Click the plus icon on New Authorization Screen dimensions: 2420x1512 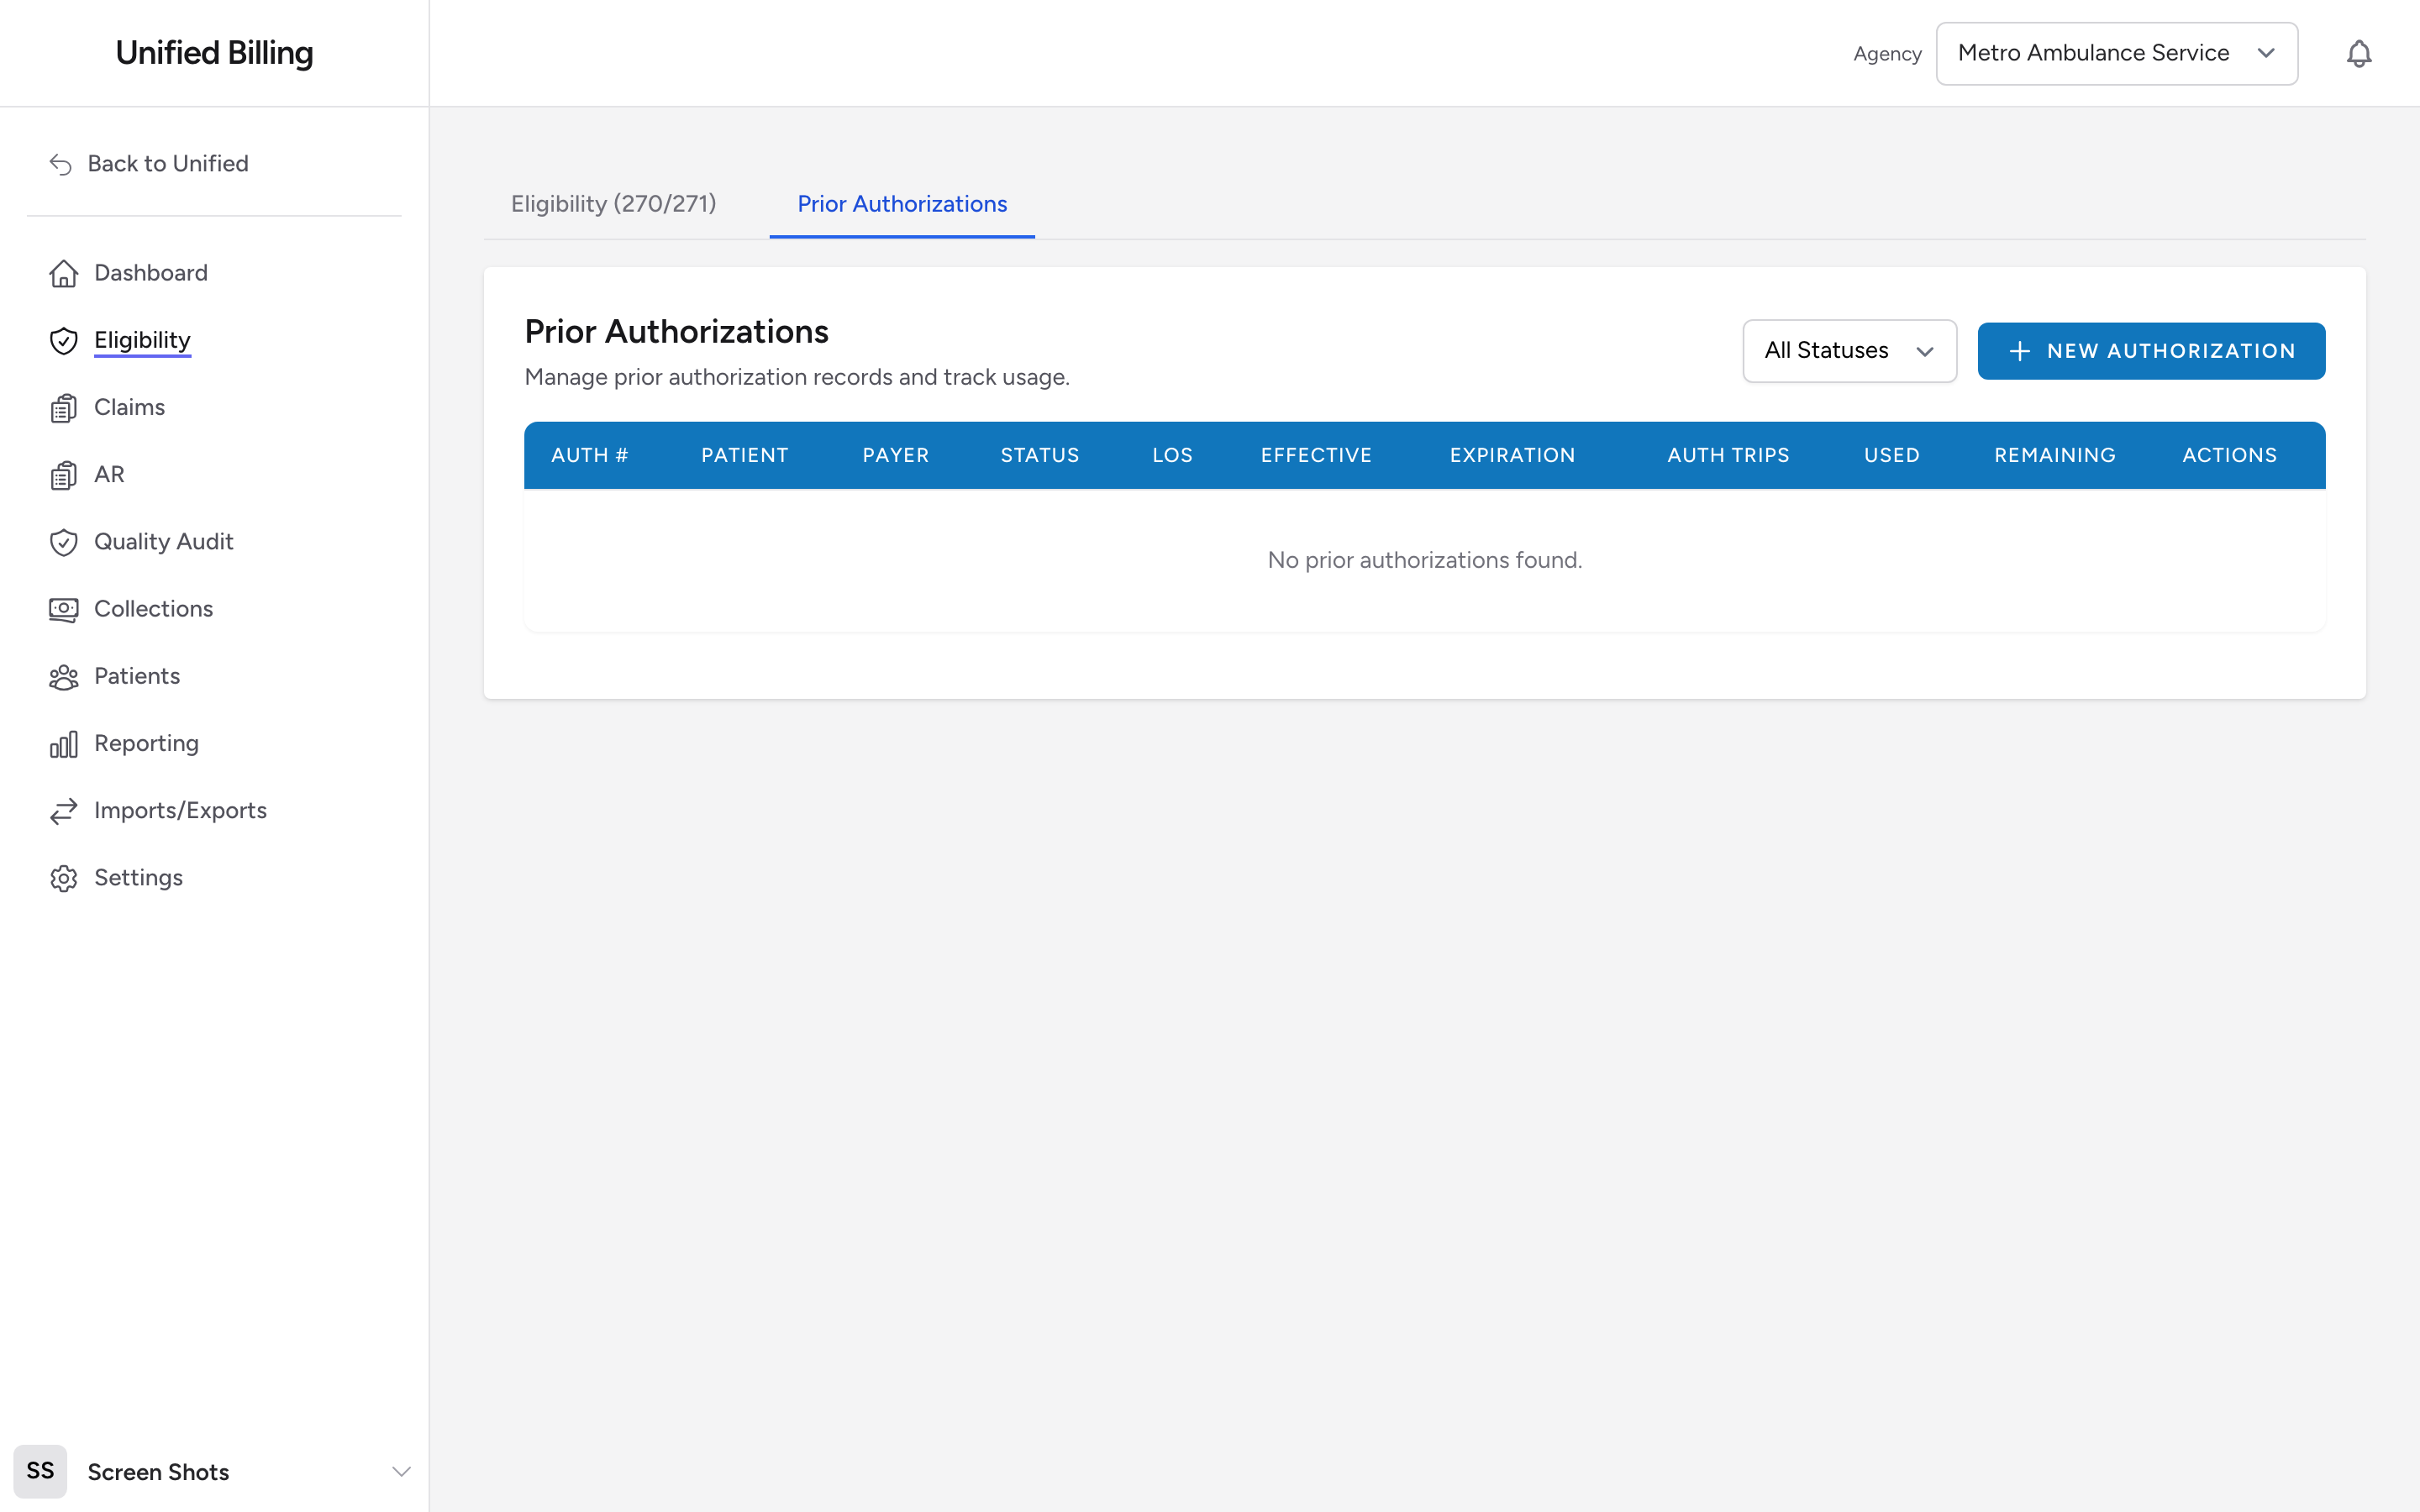(x=2019, y=351)
